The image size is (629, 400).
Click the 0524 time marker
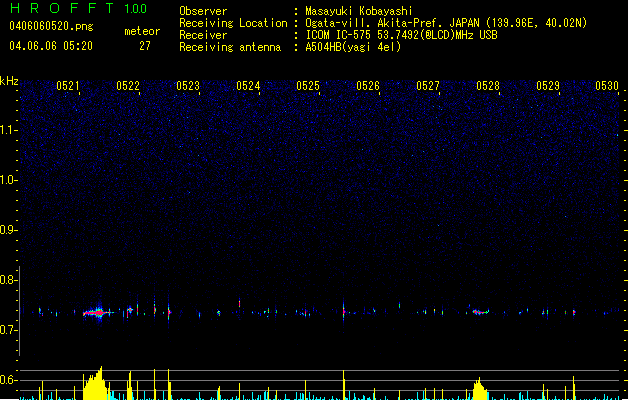coord(248,86)
